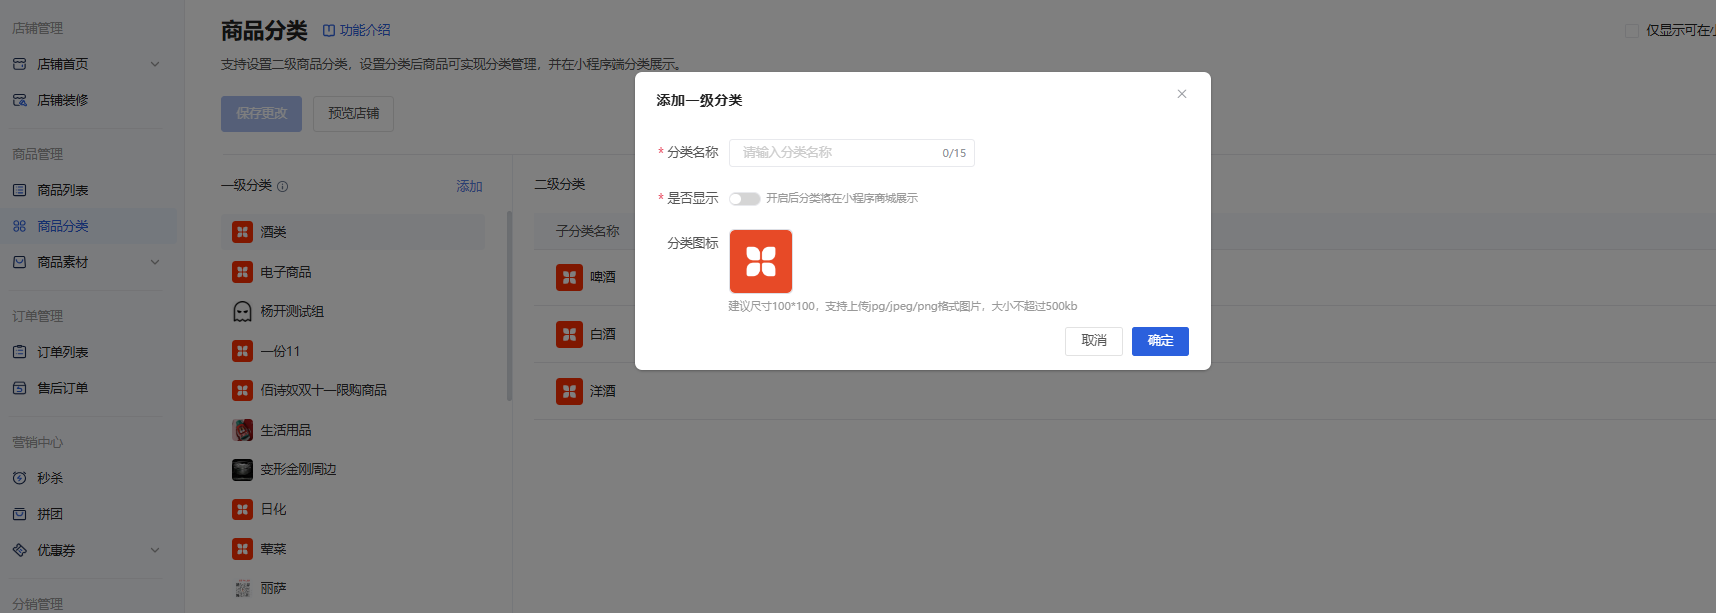Click the 生活用品 category image icon
1716x613 pixels.
tap(242, 430)
